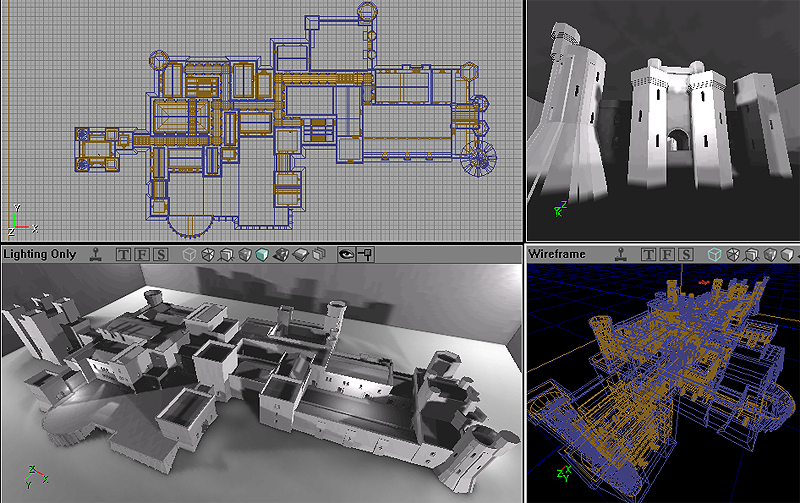This screenshot has width=800, height=503.
Task: Select cube-on-tripod icon in Lighting Only toolbar
Action: [227, 254]
